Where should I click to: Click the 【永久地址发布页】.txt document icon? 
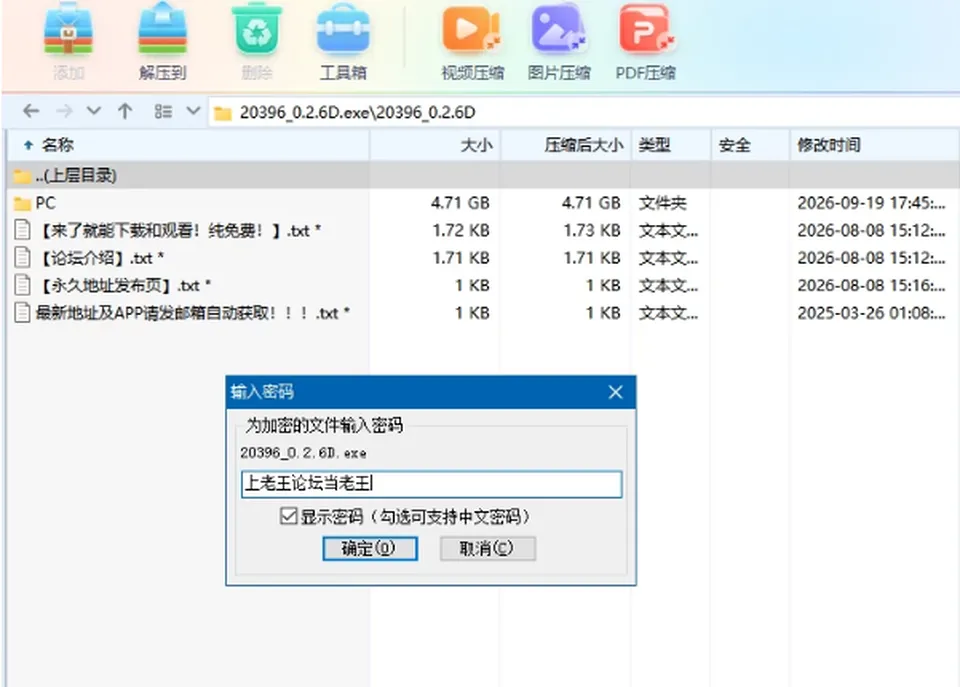pos(22,285)
